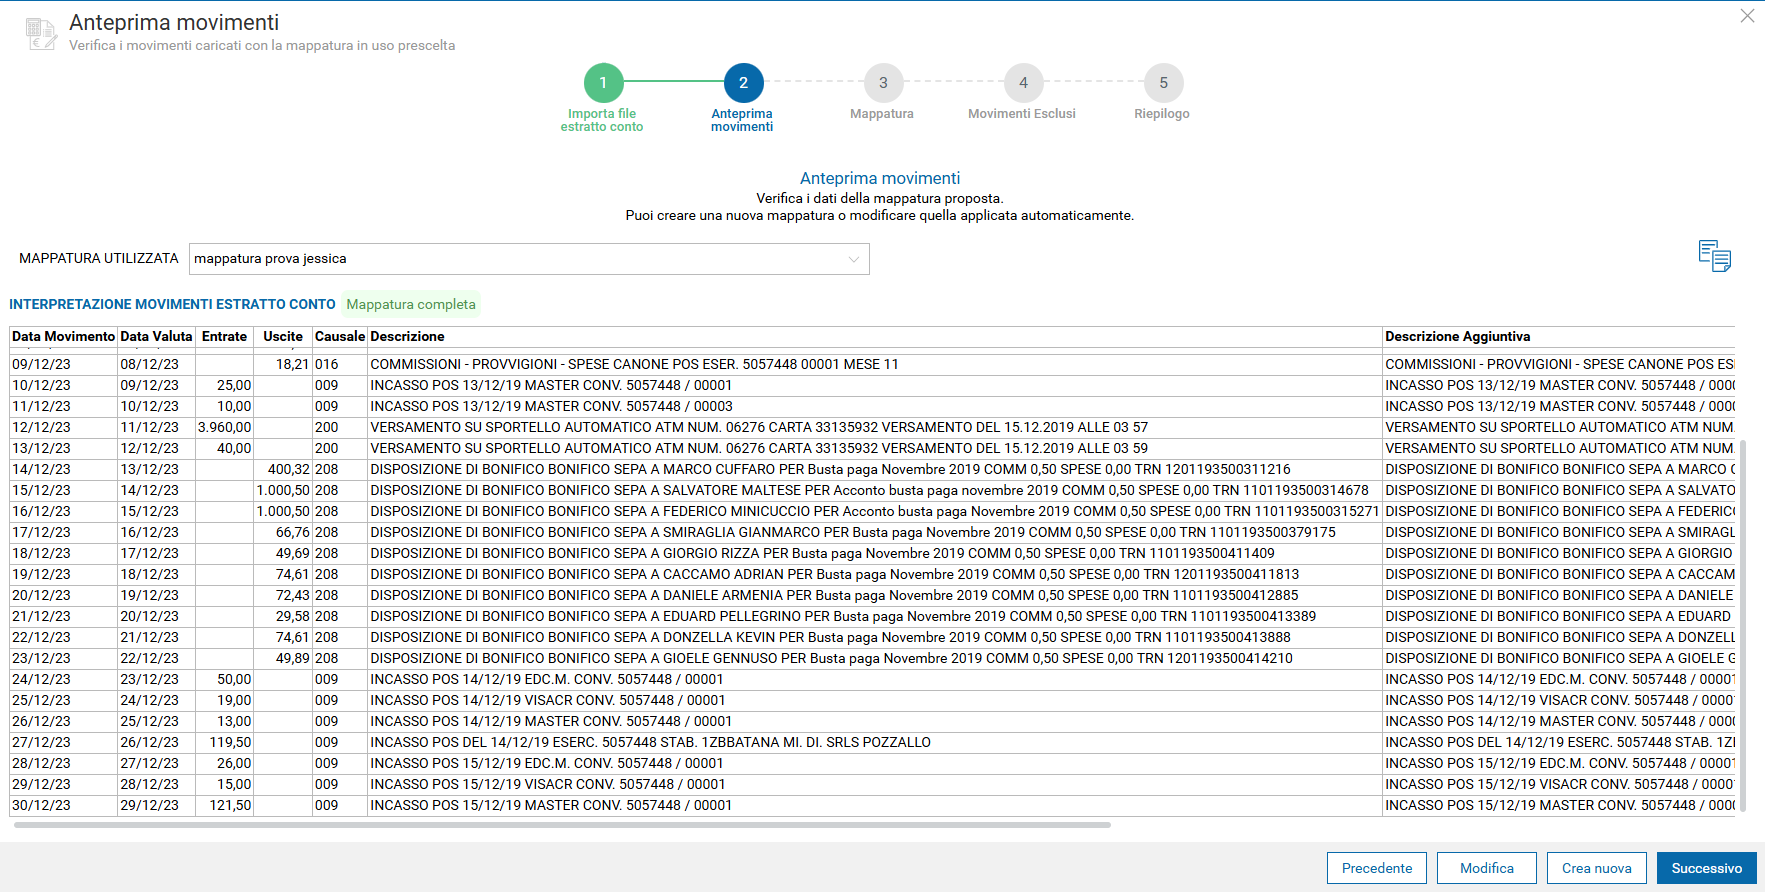1765x892 pixels.
Task: Go to step 5 Riepilogo circle
Action: [1163, 83]
